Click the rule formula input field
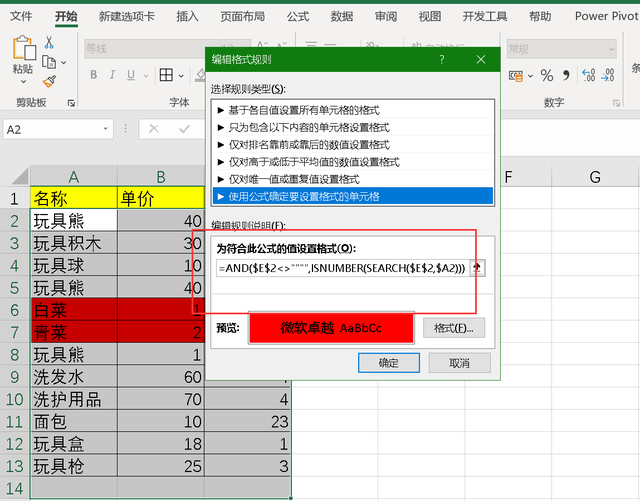640x501 pixels. tap(343, 268)
